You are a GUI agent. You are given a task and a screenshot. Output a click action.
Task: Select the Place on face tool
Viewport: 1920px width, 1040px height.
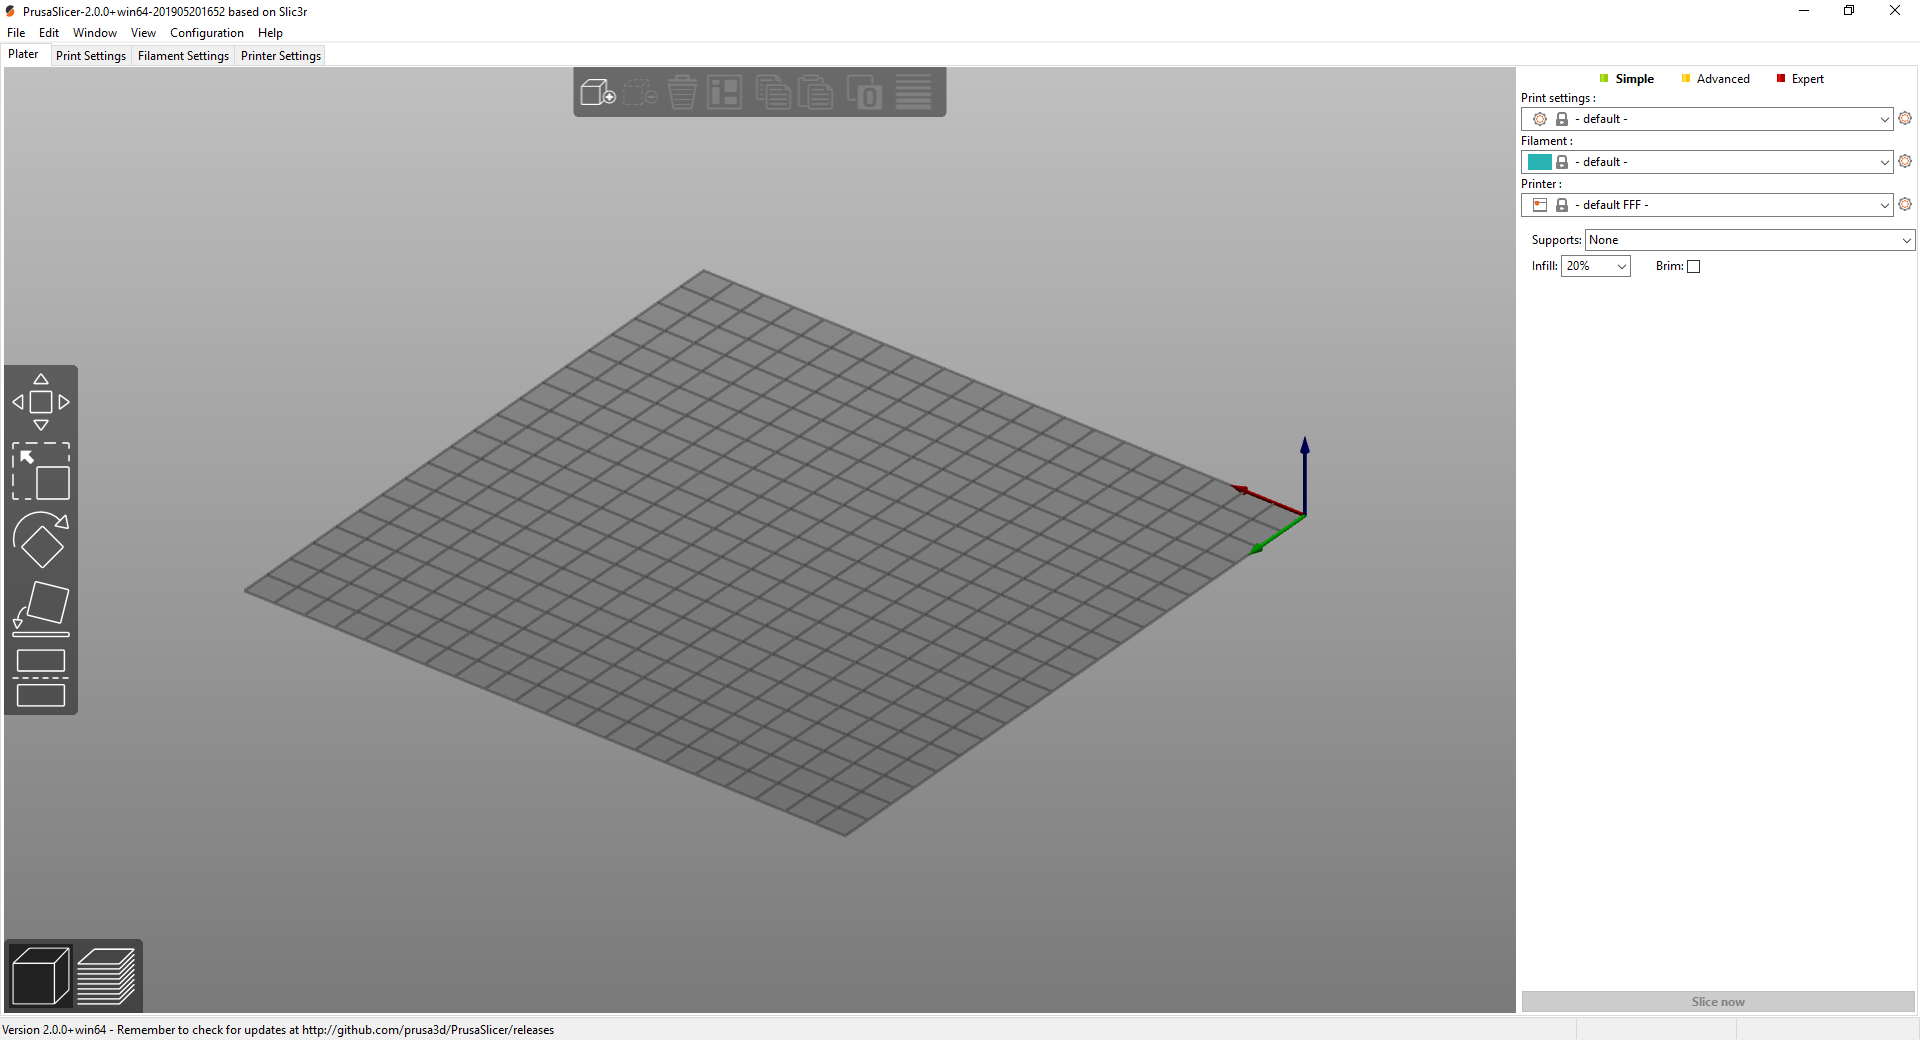tap(41, 609)
